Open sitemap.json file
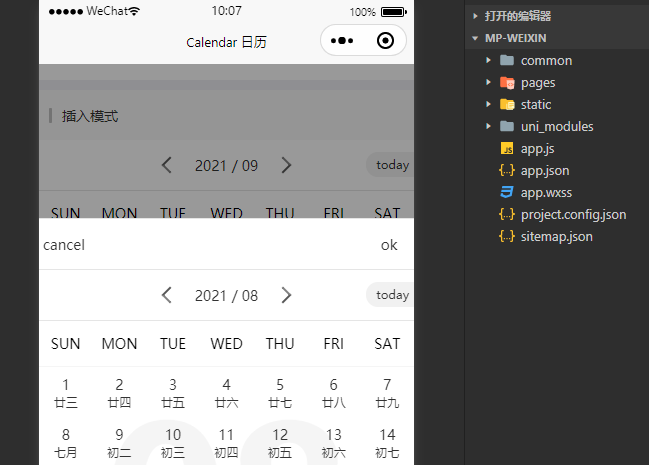649x465 pixels. tap(556, 236)
